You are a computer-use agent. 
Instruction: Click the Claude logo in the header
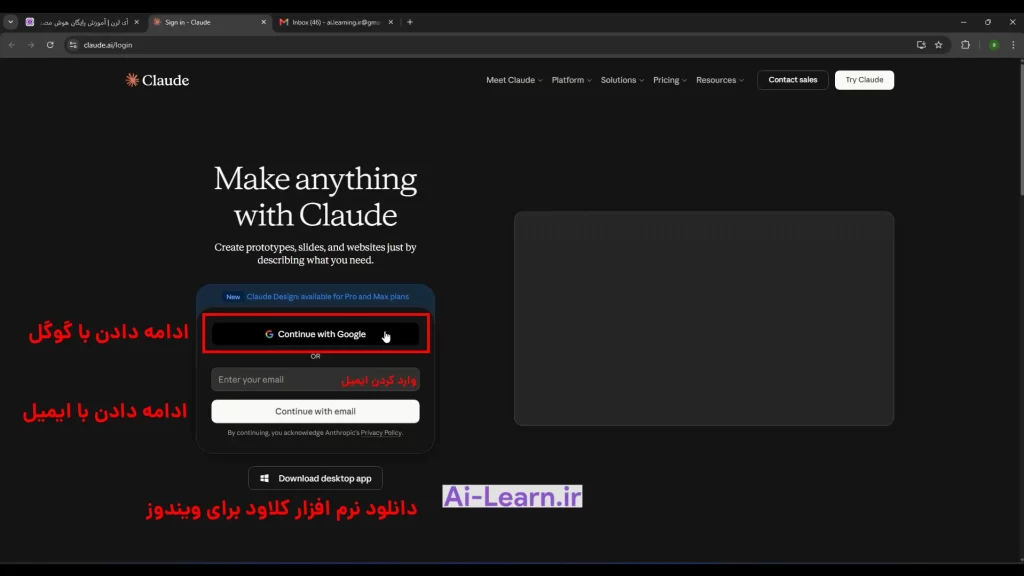coord(157,80)
